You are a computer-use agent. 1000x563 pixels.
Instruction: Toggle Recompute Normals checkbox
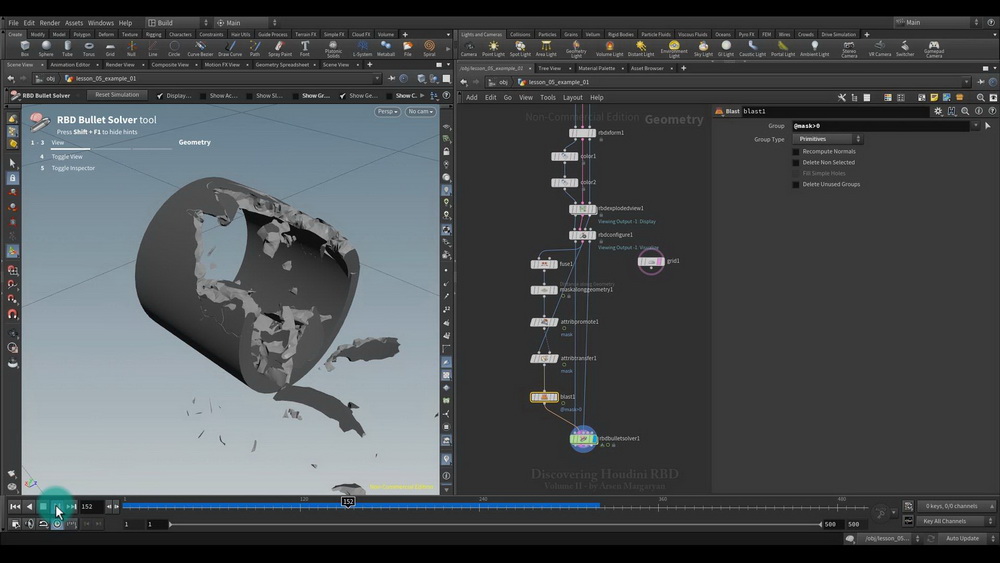coord(795,152)
